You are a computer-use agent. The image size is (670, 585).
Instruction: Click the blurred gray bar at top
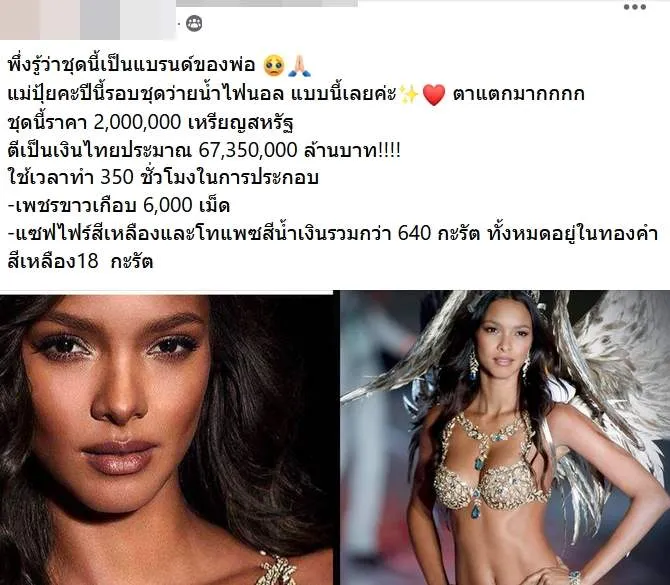267,3
